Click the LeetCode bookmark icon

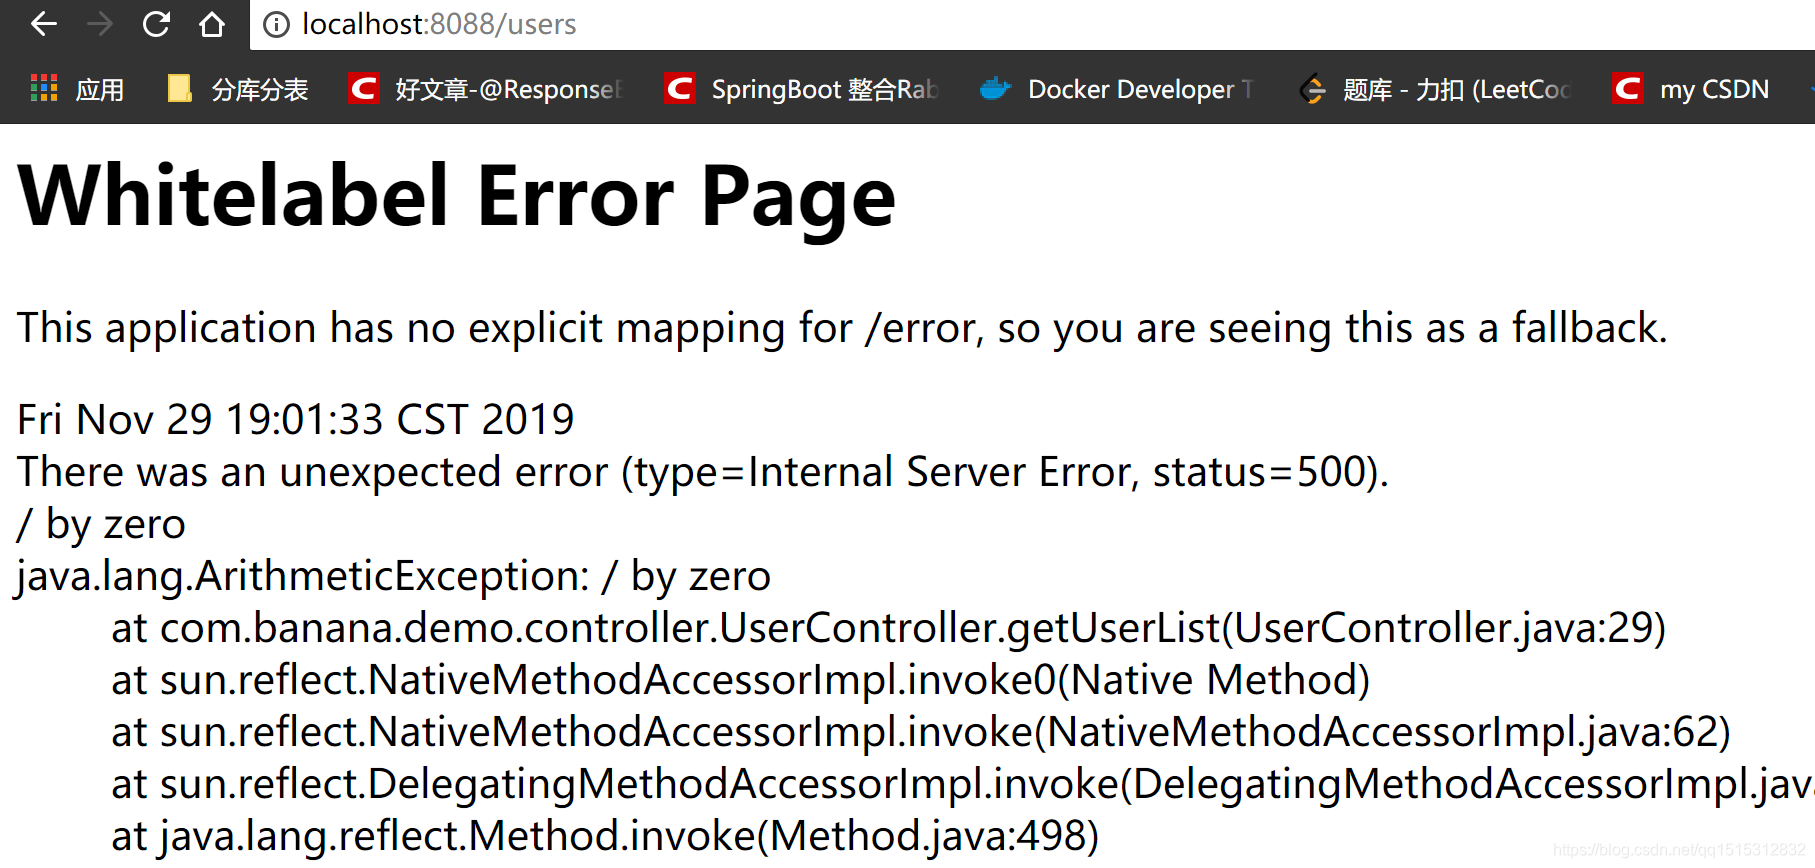[1312, 89]
